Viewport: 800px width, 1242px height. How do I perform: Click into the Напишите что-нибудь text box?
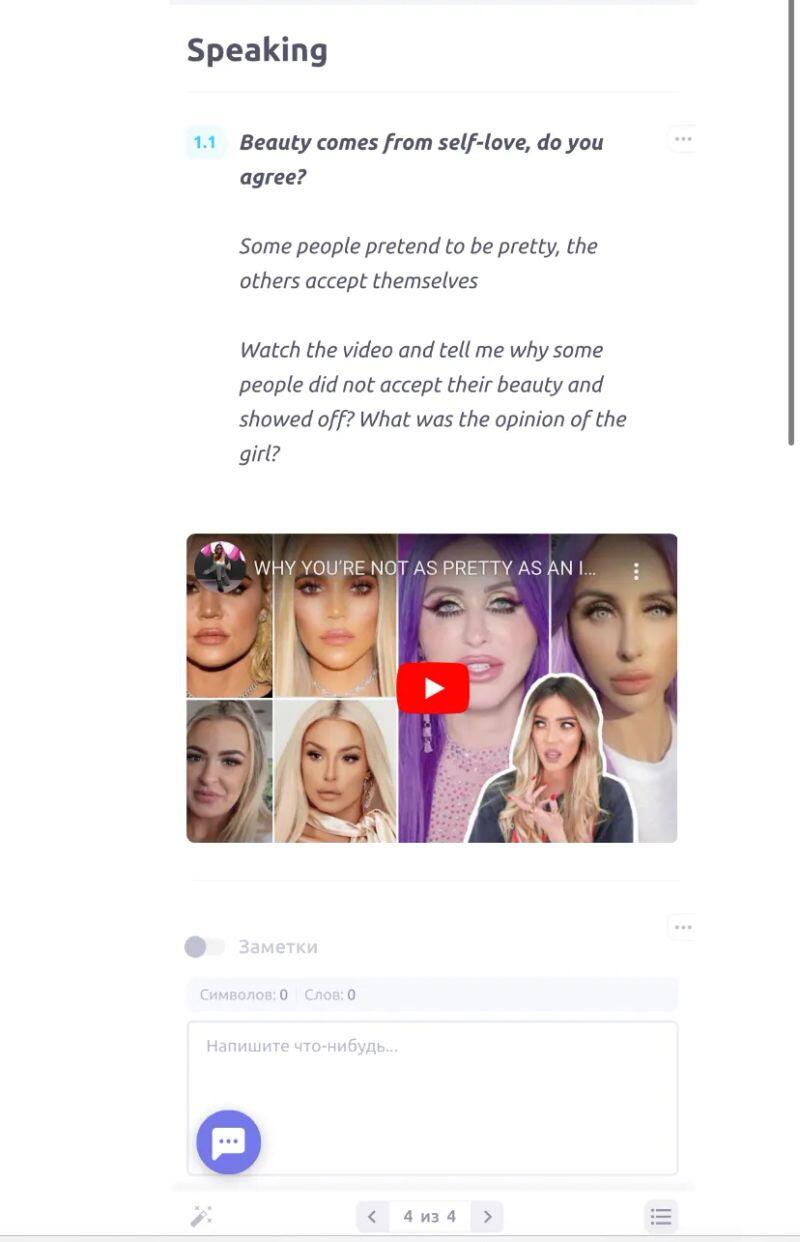(x=432, y=1097)
